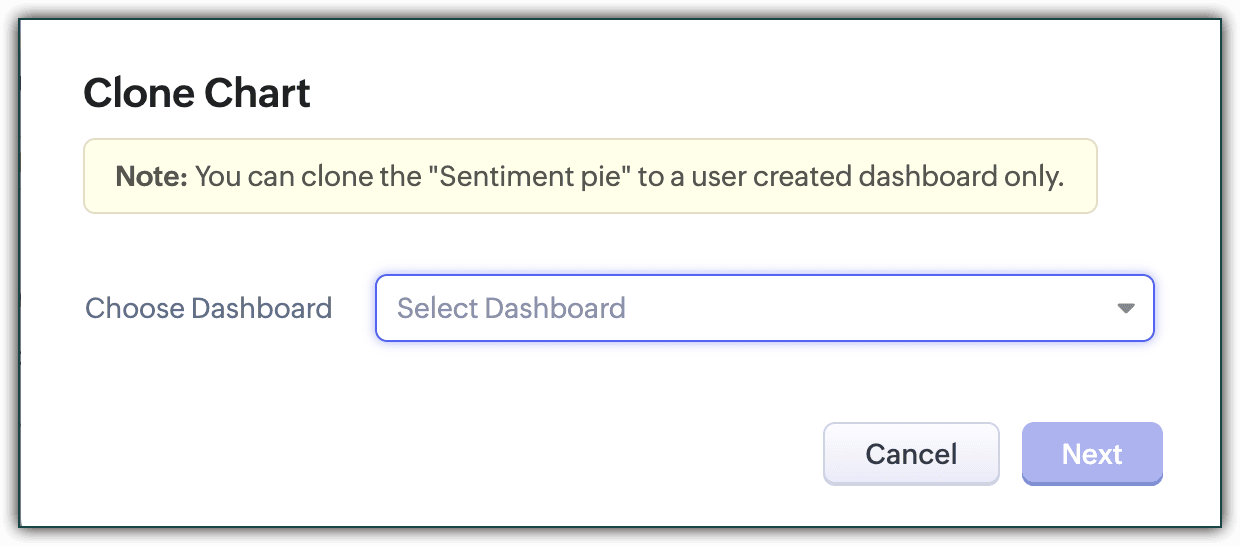Click the Next button

click(x=1092, y=454)
